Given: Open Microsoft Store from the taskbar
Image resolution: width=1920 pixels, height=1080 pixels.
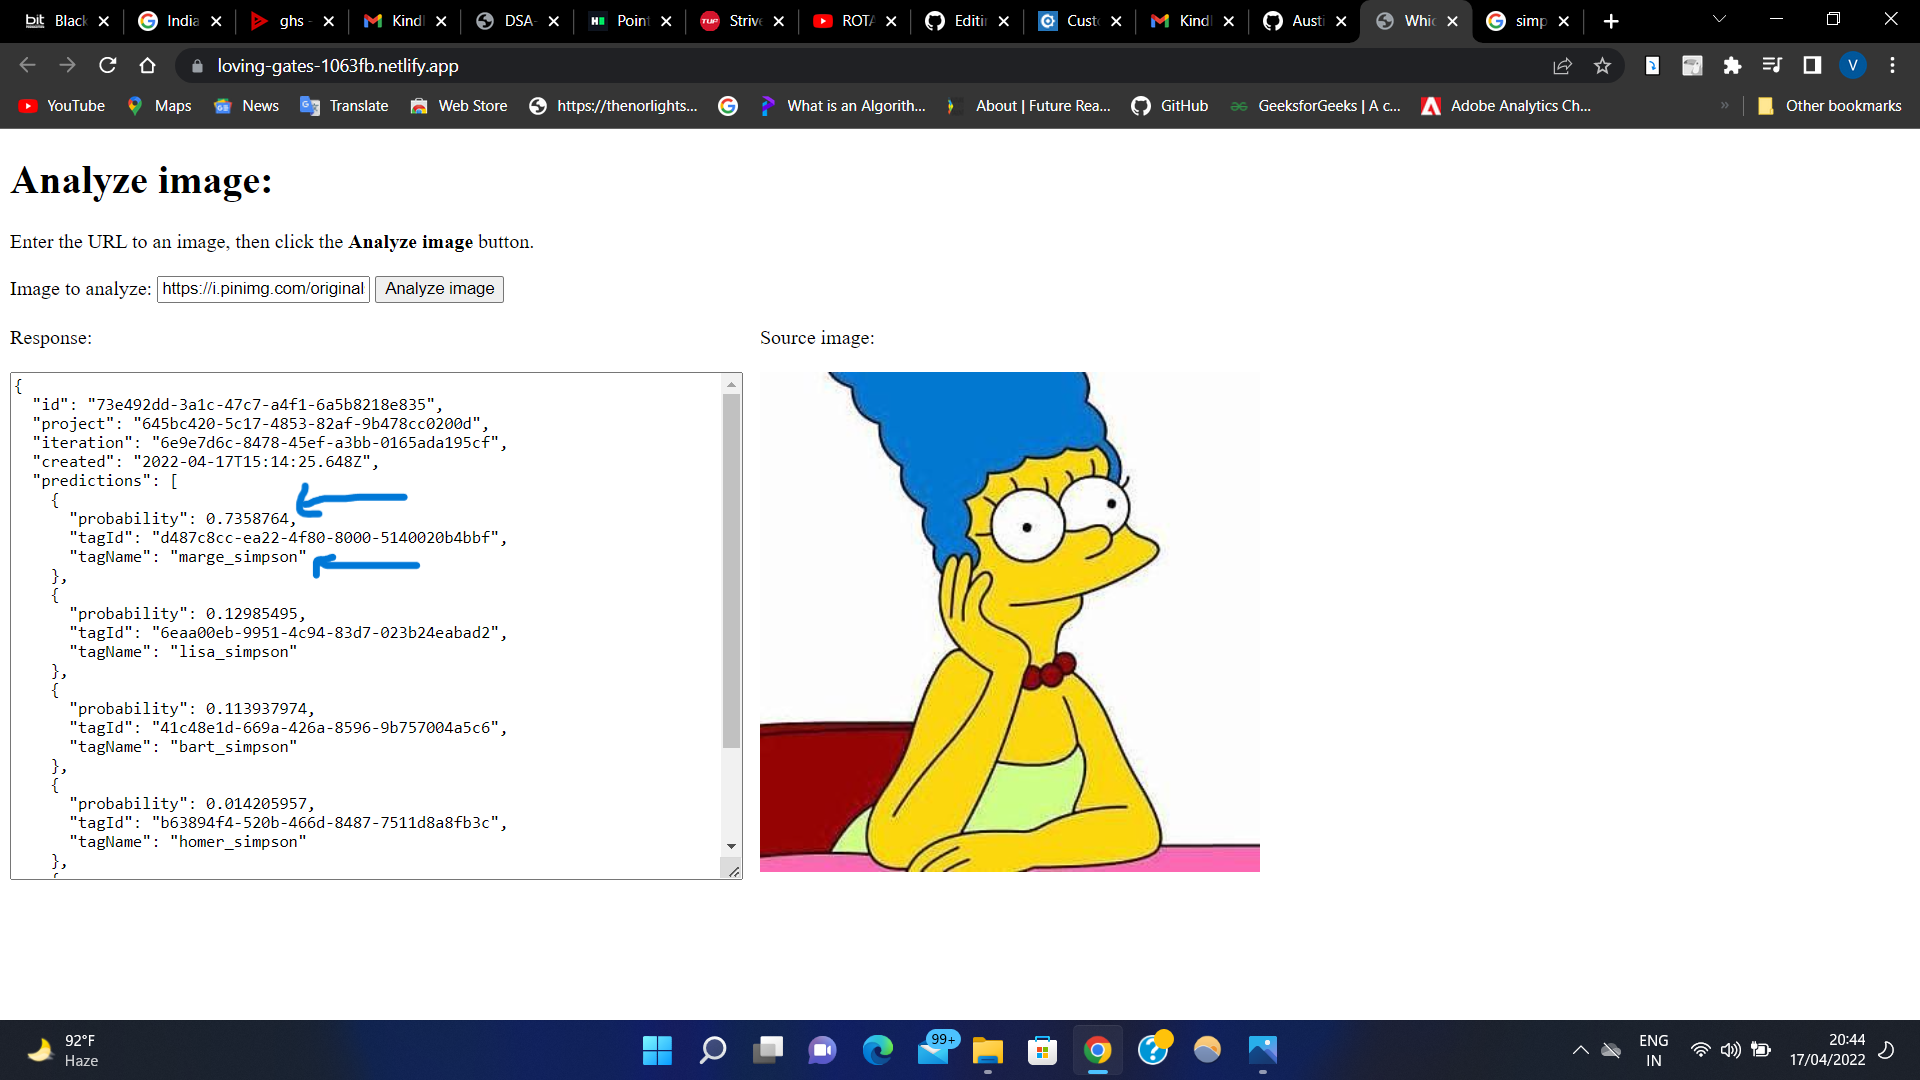Looking at the screenshot, I should (x=1042, y=1050).
